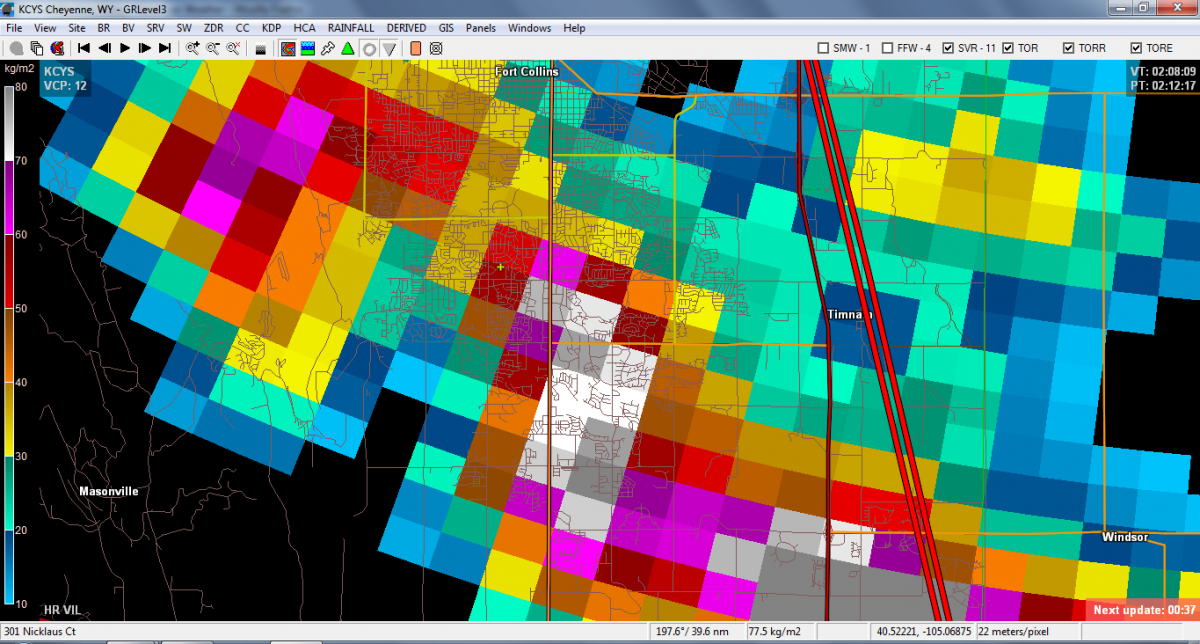Uncheck the SVR - 11 warnings checkbox
Image resolution: width=1200 pixels, height=644 pixels.
pos(948,48)
